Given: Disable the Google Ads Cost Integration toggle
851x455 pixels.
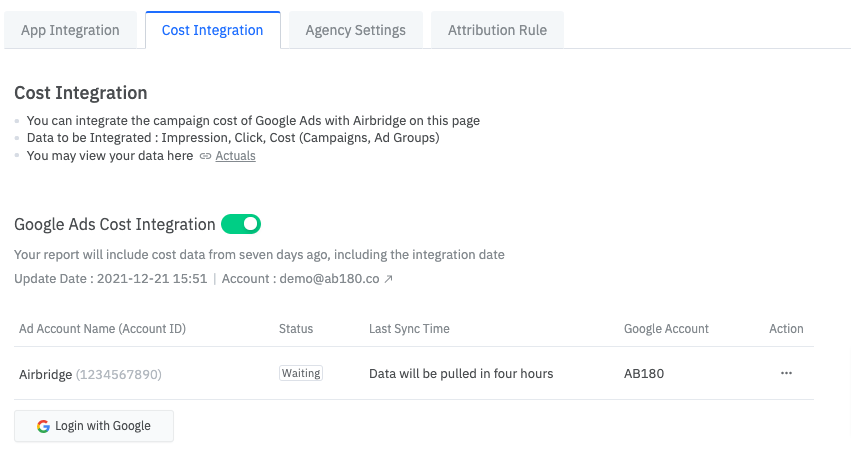Looking at the screenshot, I should [x=241, y=224].
